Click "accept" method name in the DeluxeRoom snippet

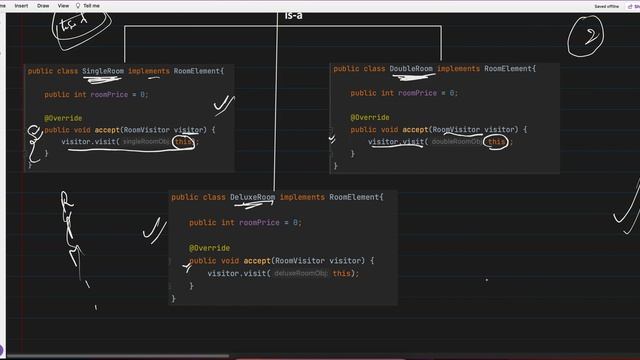(x=257, y=260)
